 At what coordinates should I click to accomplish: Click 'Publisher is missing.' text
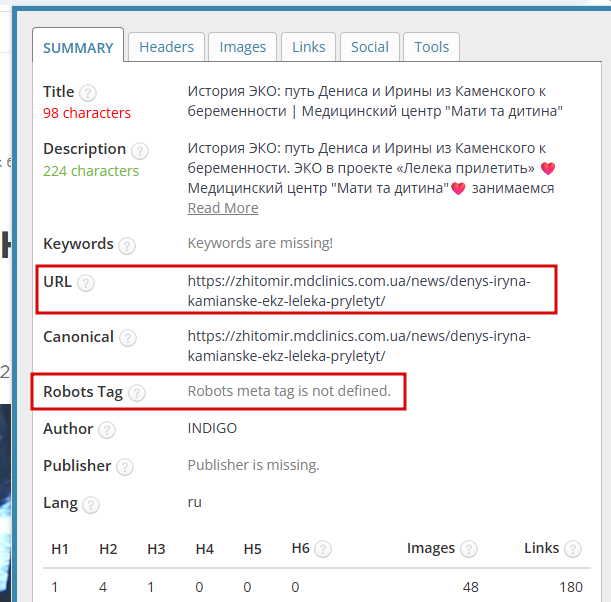point(254,465)
